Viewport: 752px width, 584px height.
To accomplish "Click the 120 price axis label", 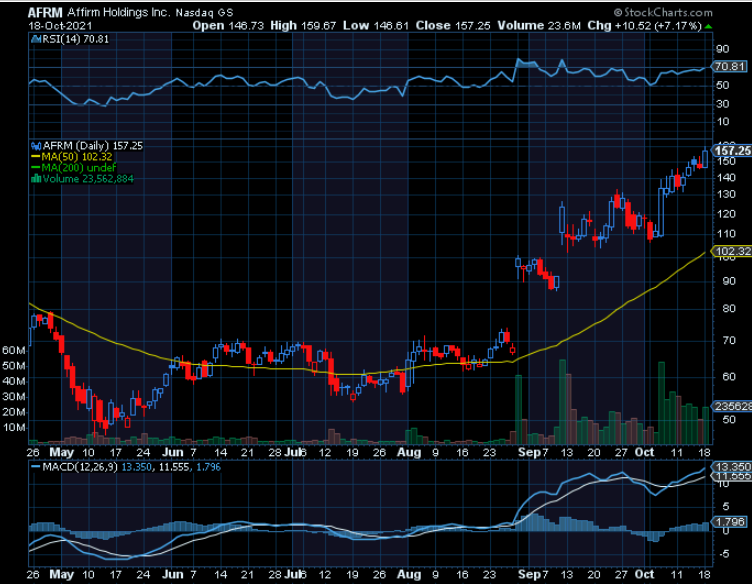I will tap(726, 214).
